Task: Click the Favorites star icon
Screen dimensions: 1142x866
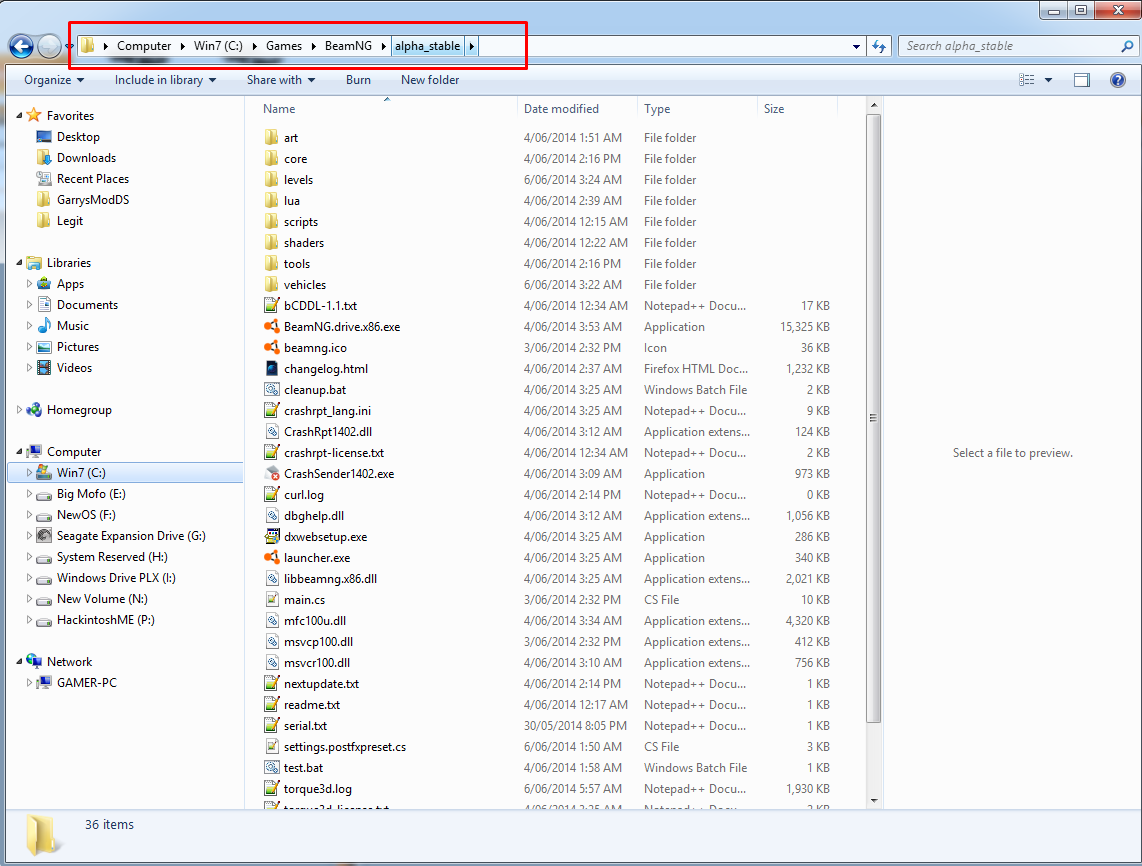Action: click(x=34, y=115)
